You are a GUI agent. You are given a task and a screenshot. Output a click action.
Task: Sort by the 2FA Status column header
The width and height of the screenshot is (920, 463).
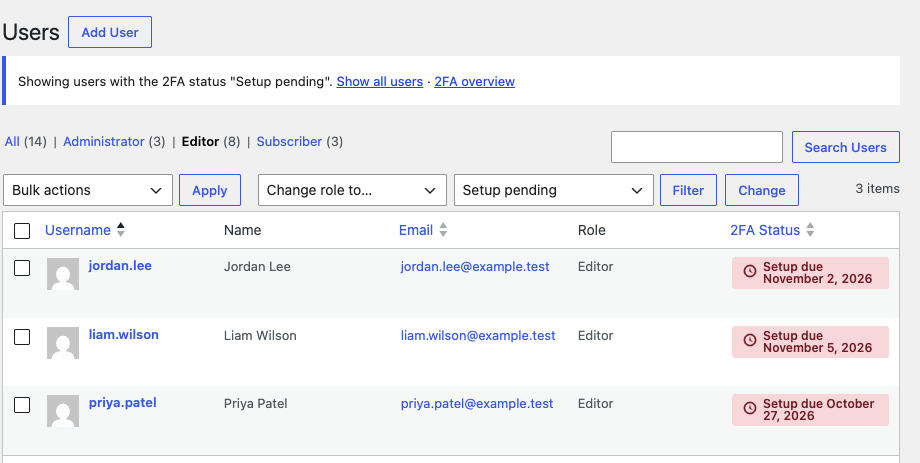coord(765,230)
